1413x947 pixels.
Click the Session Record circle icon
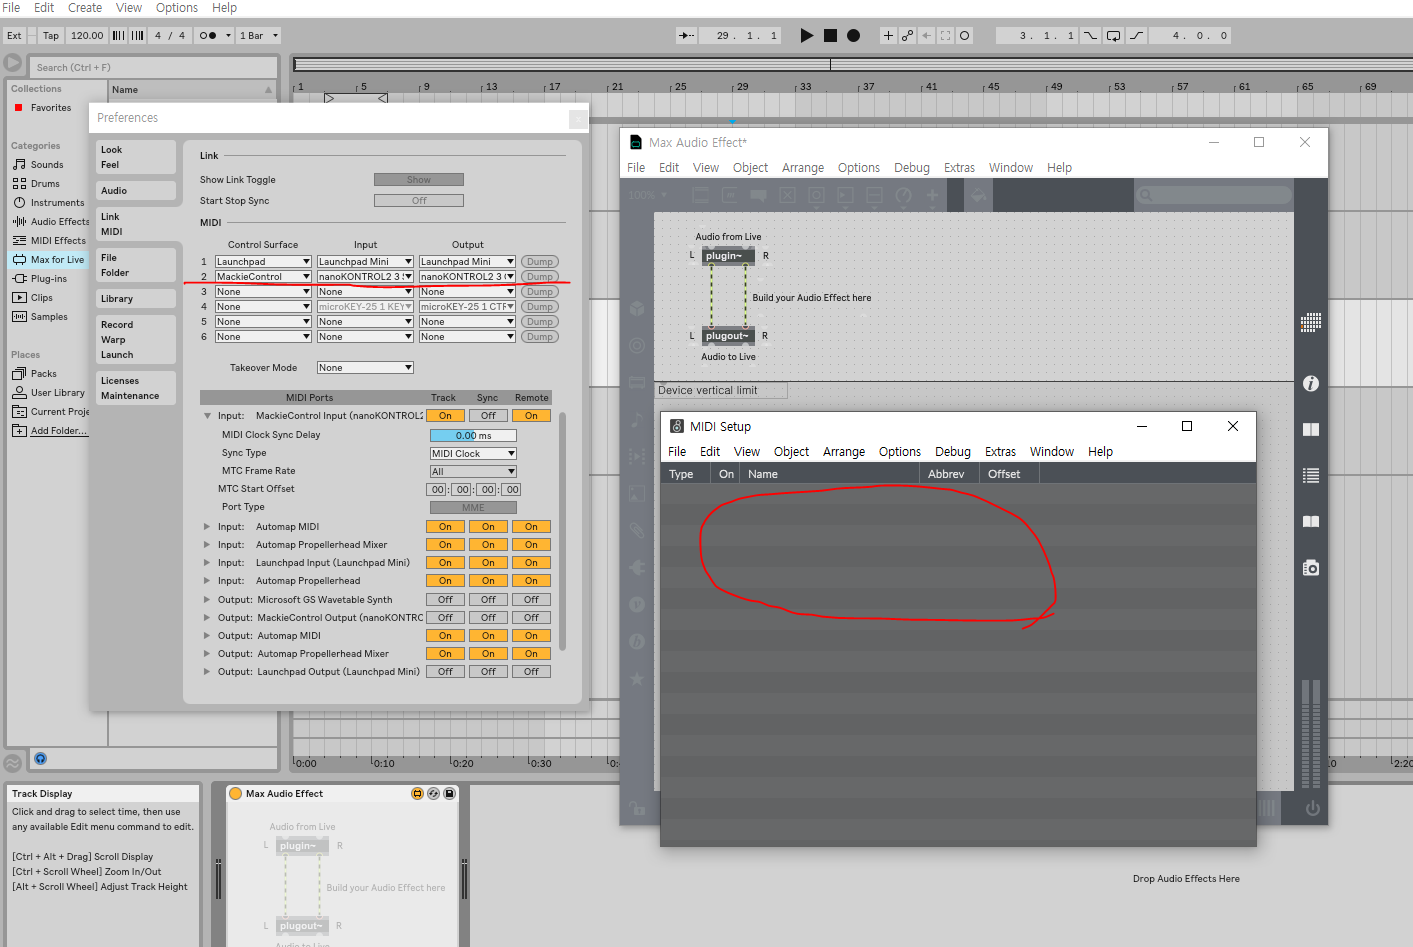coord(964,35)
